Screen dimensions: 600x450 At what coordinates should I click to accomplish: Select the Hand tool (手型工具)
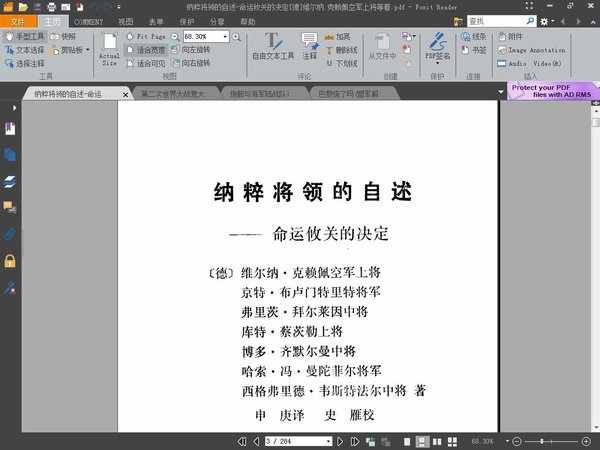tap(25, 37)
